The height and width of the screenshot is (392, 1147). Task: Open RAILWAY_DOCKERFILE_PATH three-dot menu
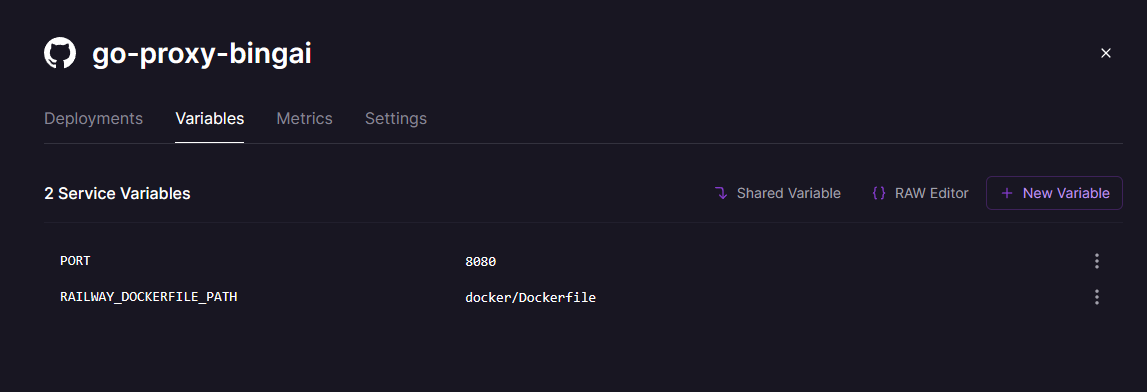click(1097, 297)
